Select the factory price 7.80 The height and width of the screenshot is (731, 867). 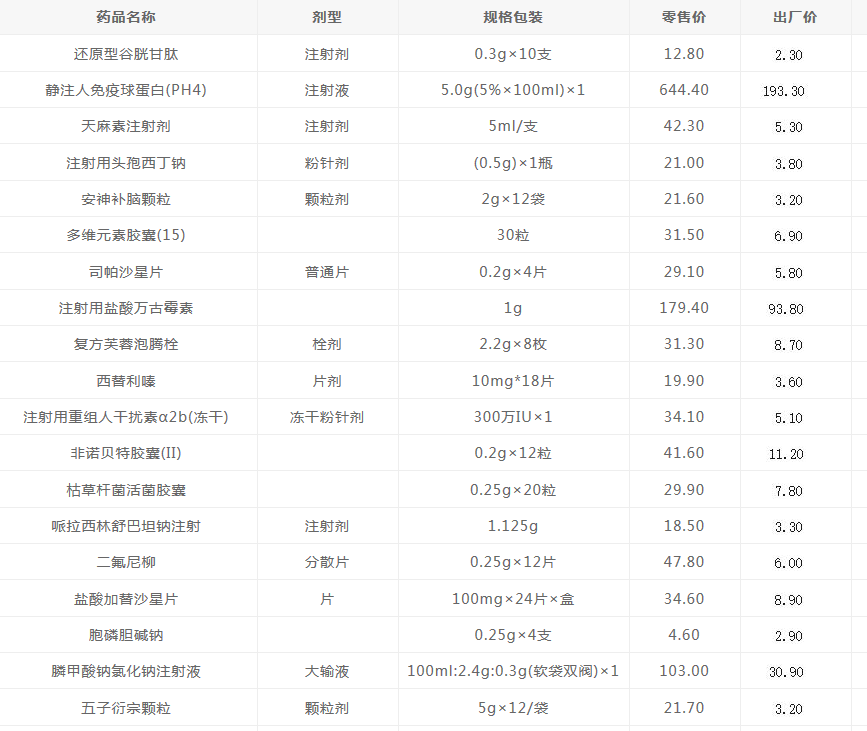point(788,491)
